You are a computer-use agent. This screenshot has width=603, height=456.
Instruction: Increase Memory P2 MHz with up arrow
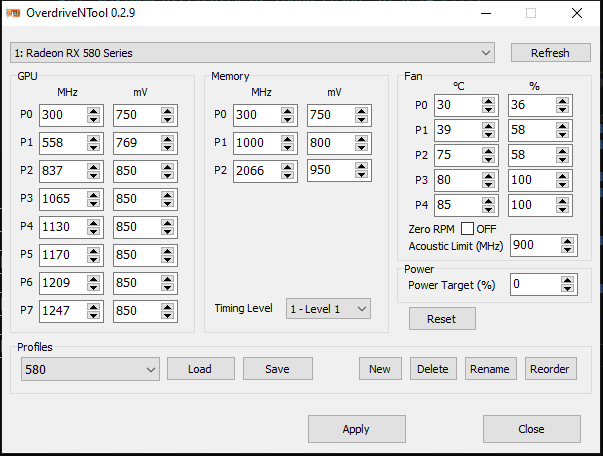[287, 167]
